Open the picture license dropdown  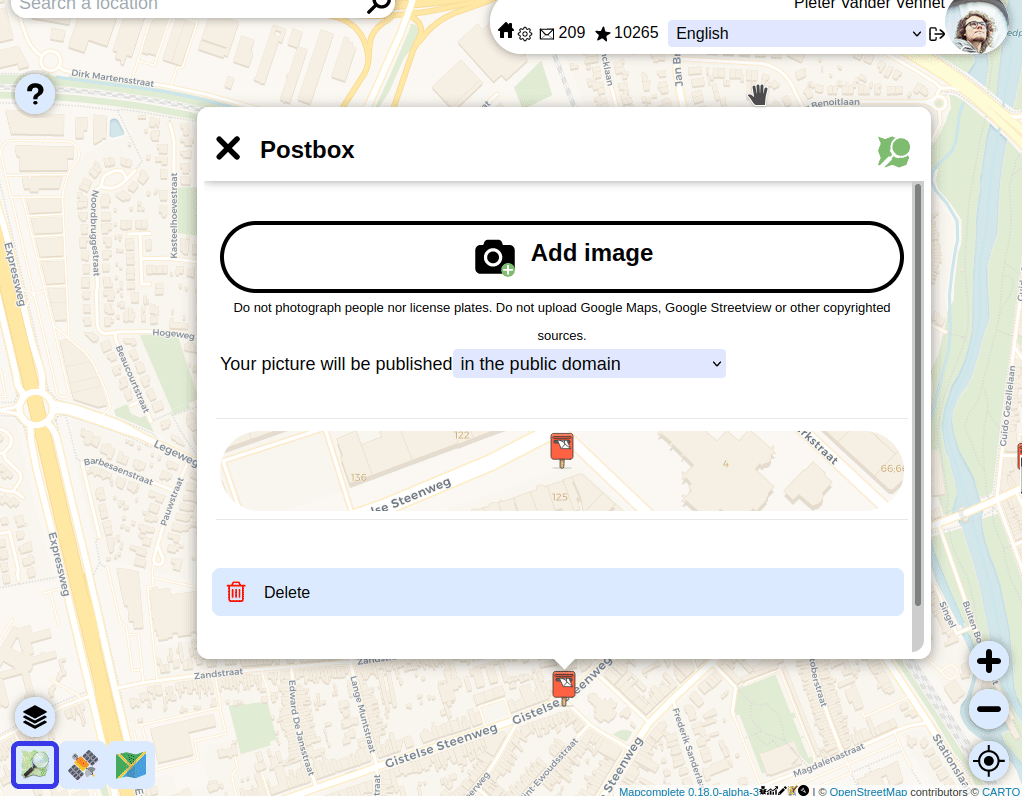(589, 364)
